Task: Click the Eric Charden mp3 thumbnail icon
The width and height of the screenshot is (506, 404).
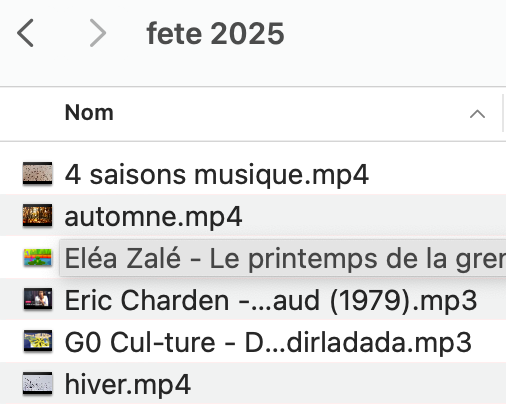Action: 38,299
